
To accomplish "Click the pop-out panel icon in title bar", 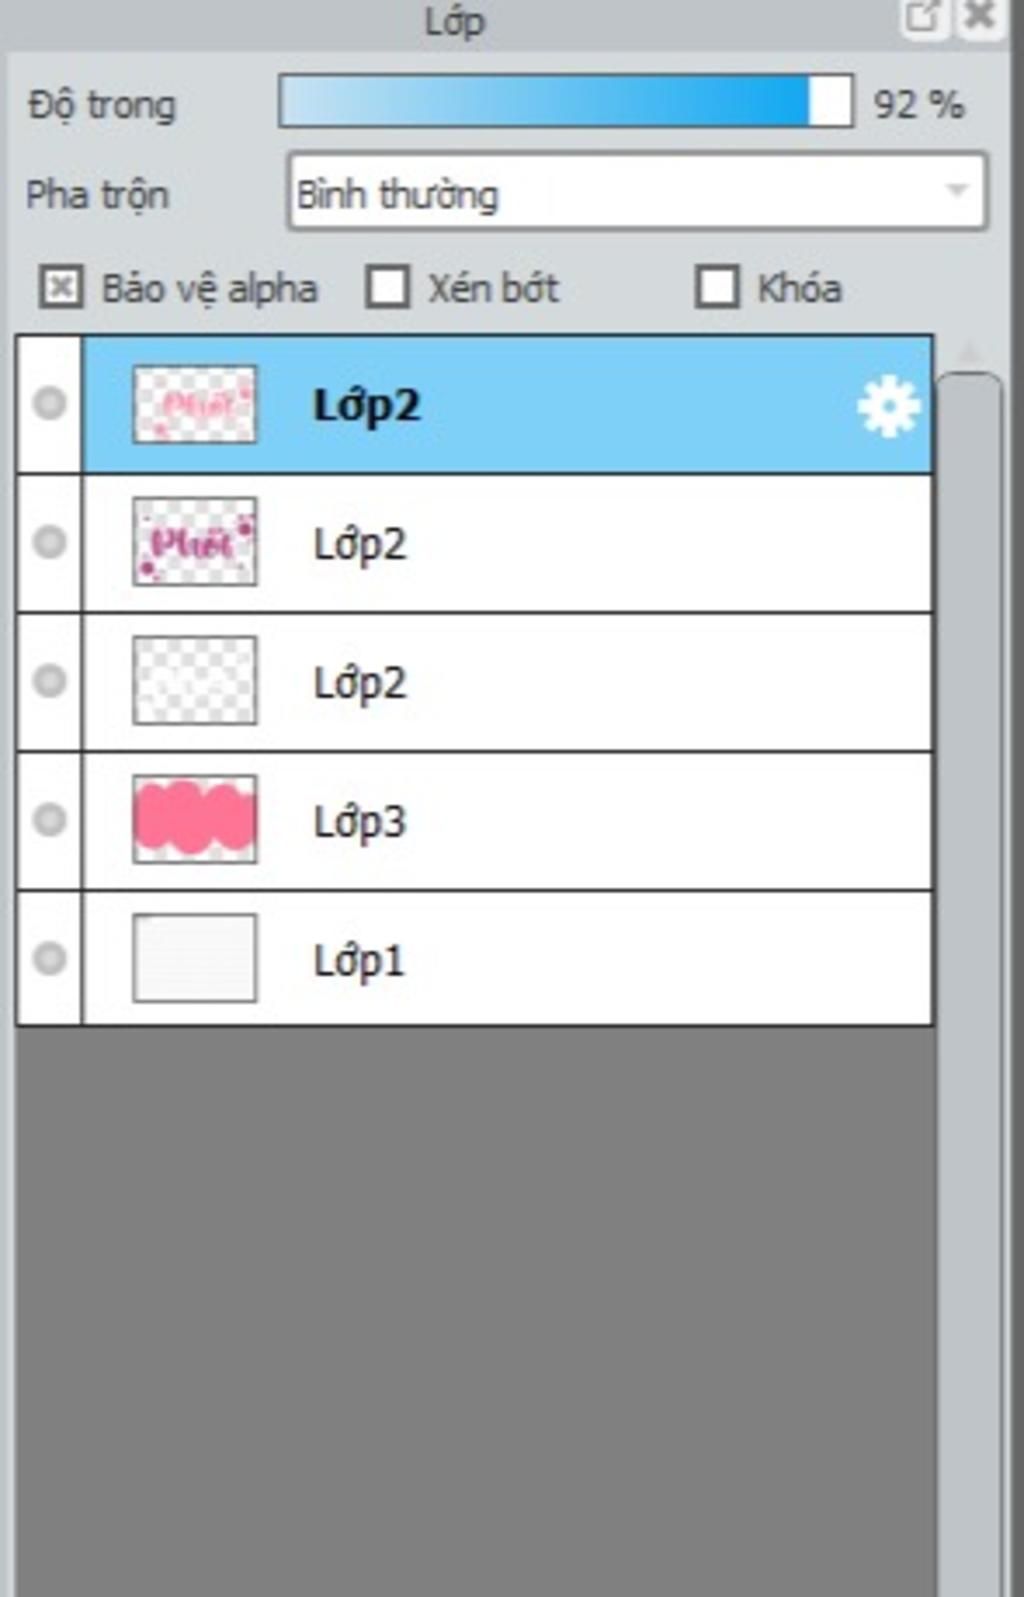I will (x=923, y=17).
